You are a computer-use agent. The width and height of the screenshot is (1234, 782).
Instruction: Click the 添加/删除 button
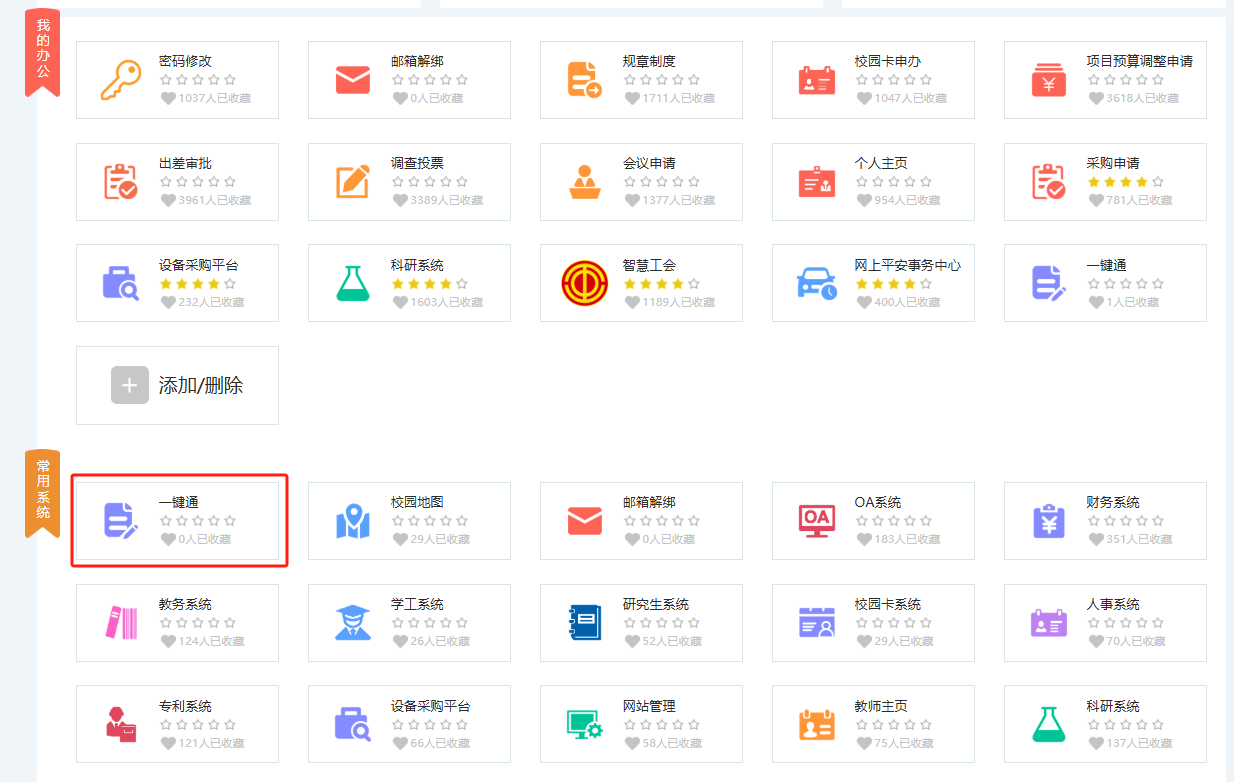click(x=177, y=385)
